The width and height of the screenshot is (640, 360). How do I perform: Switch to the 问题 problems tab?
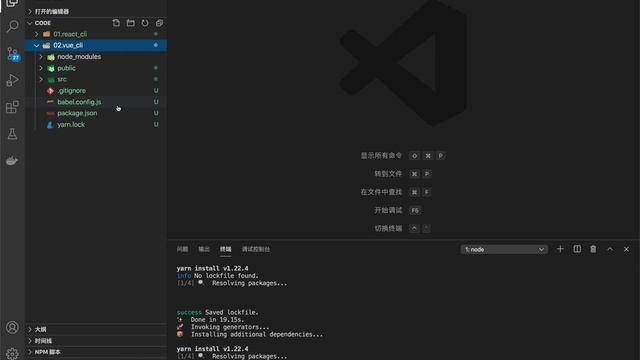(182, 249)
